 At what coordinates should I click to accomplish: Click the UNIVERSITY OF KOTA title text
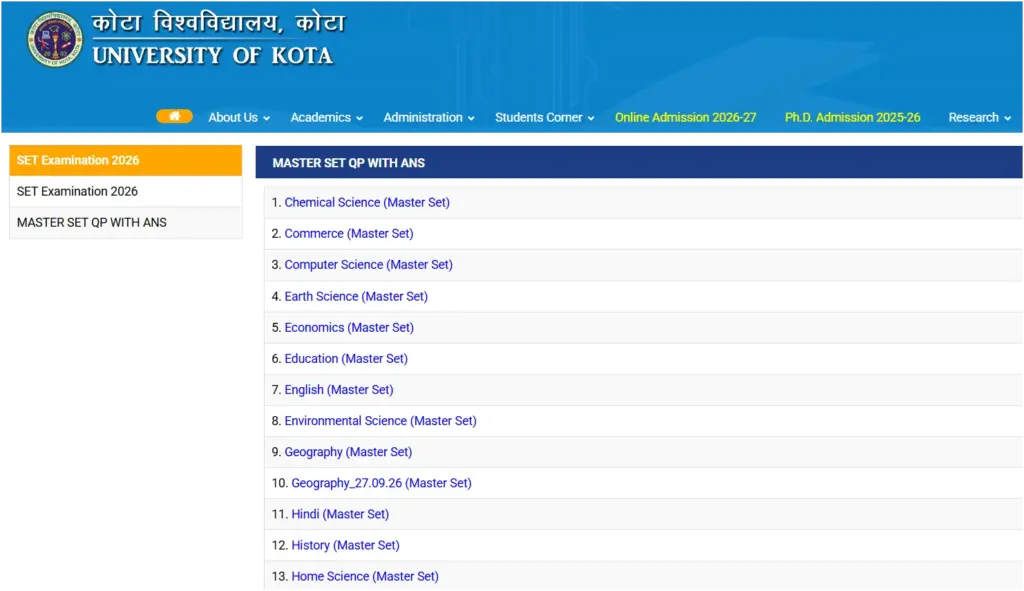(x=213, y=56)
